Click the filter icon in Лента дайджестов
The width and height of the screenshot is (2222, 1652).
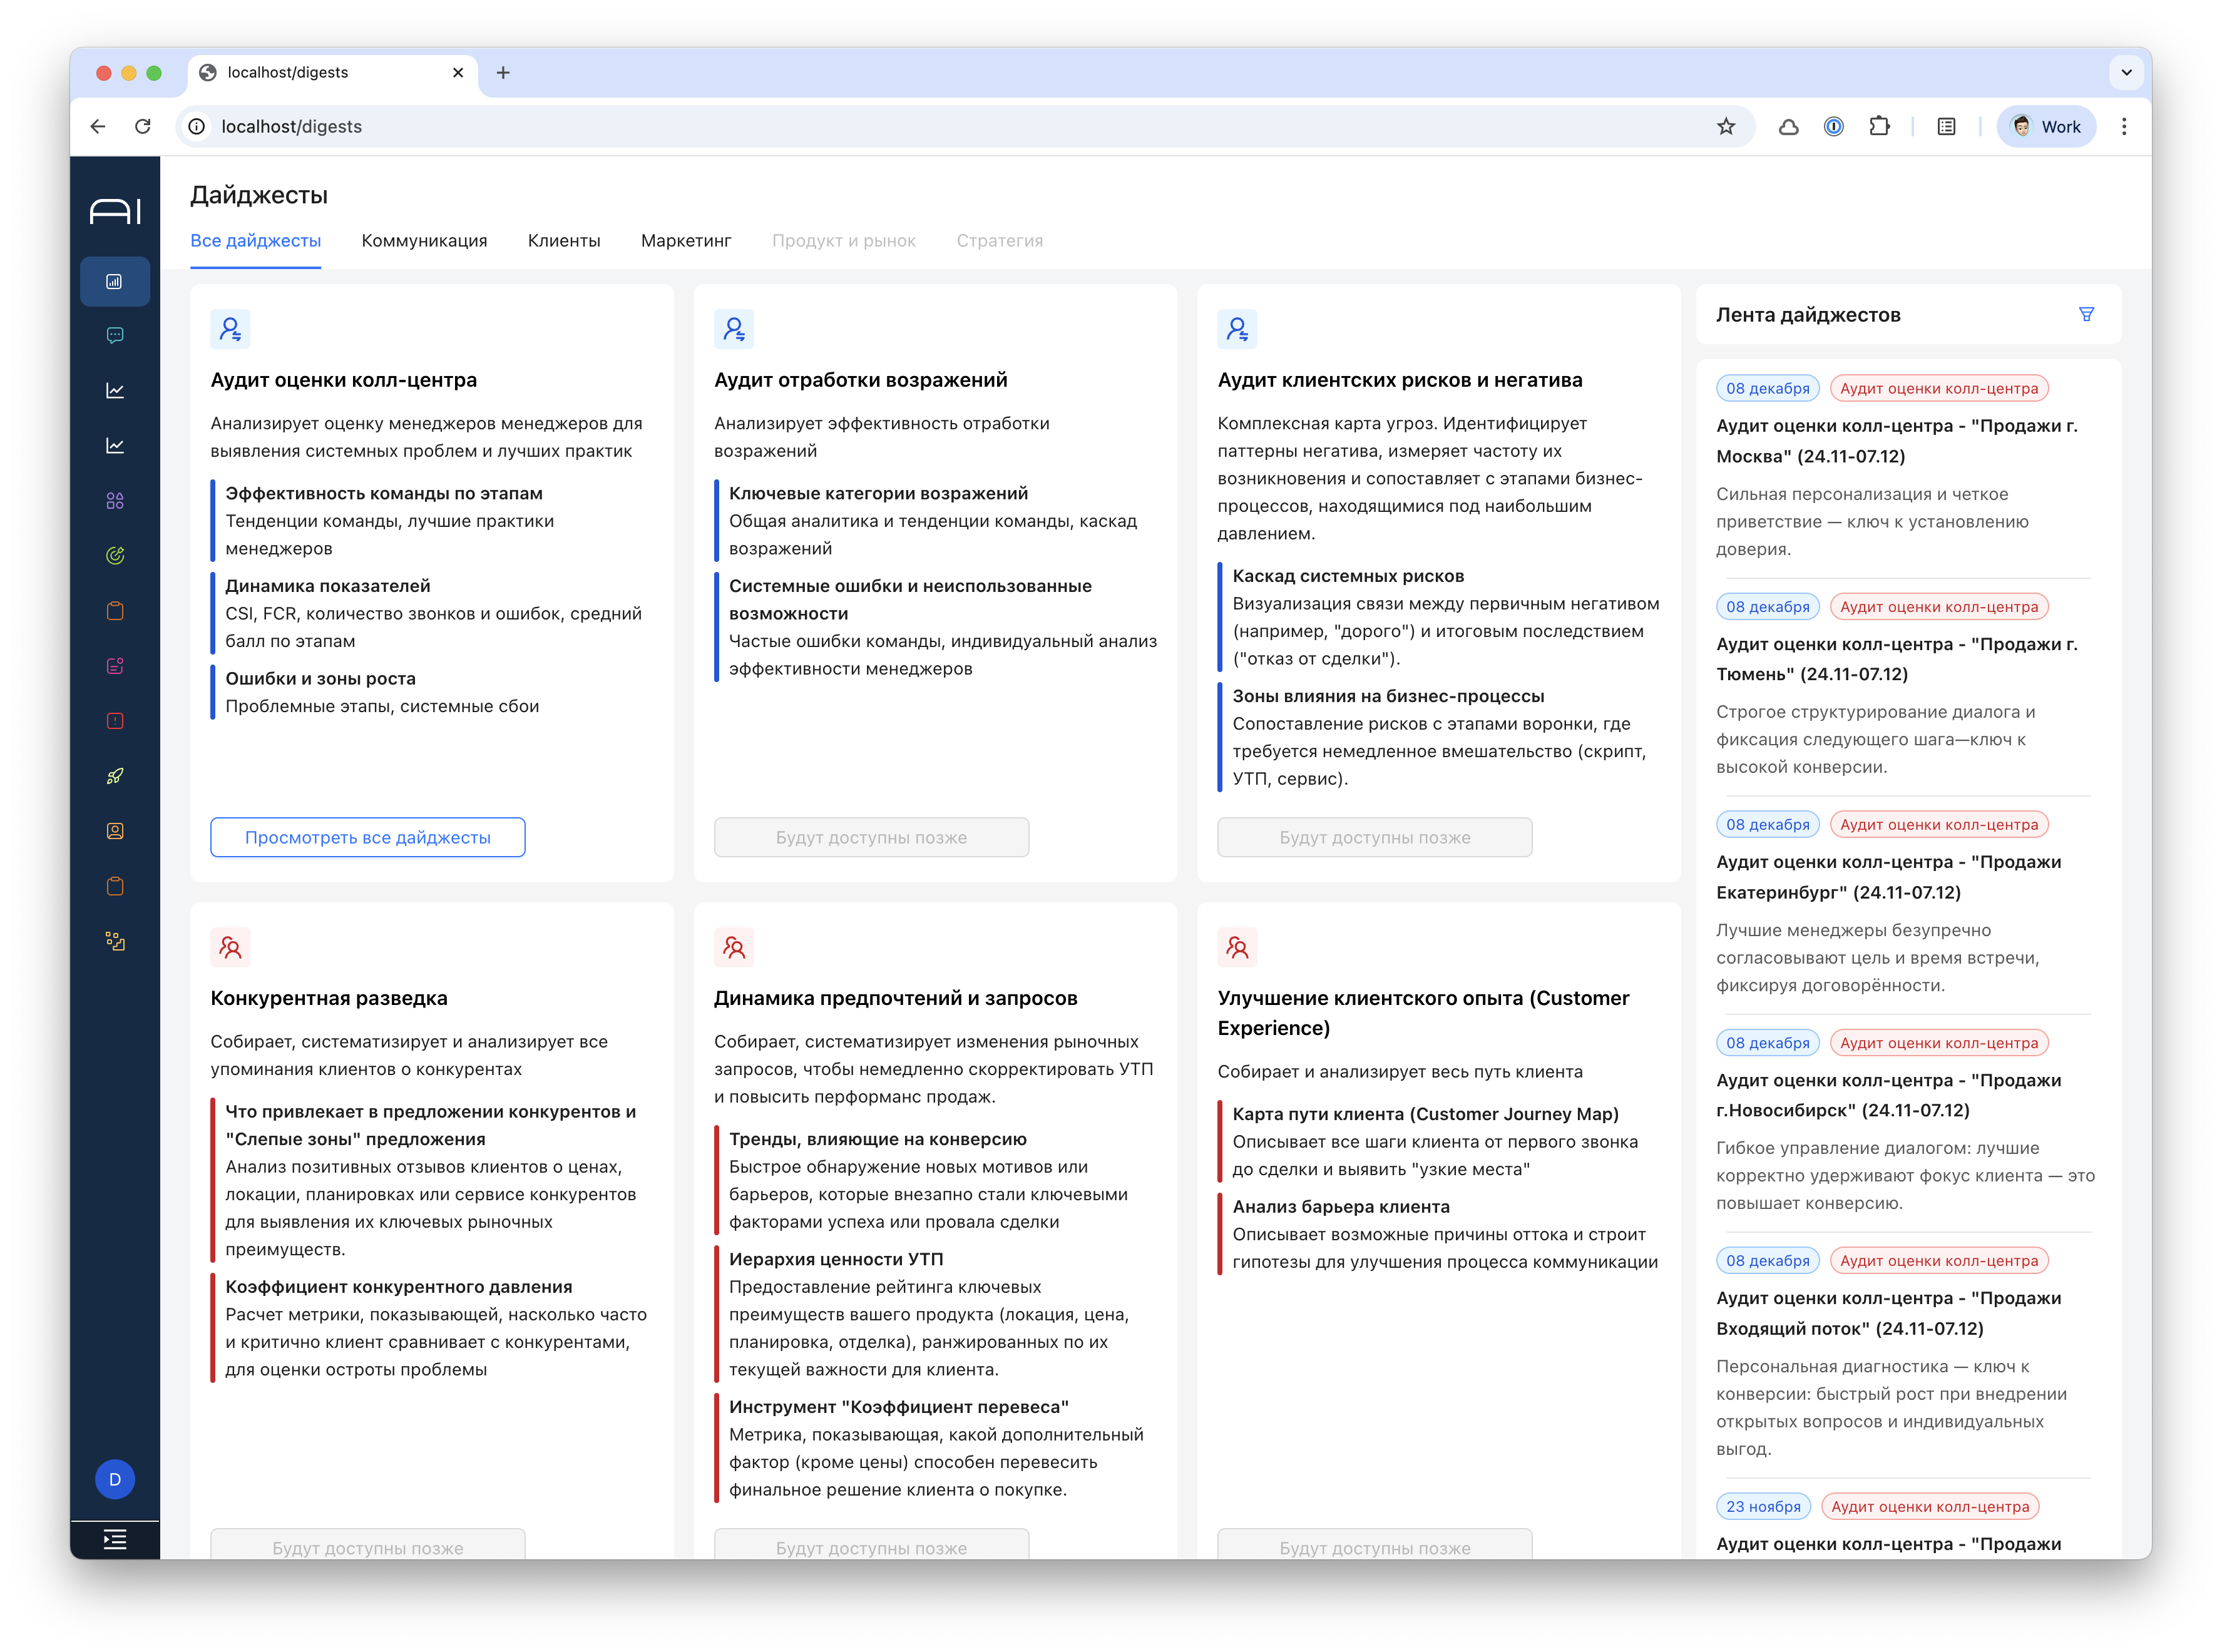2086,315
